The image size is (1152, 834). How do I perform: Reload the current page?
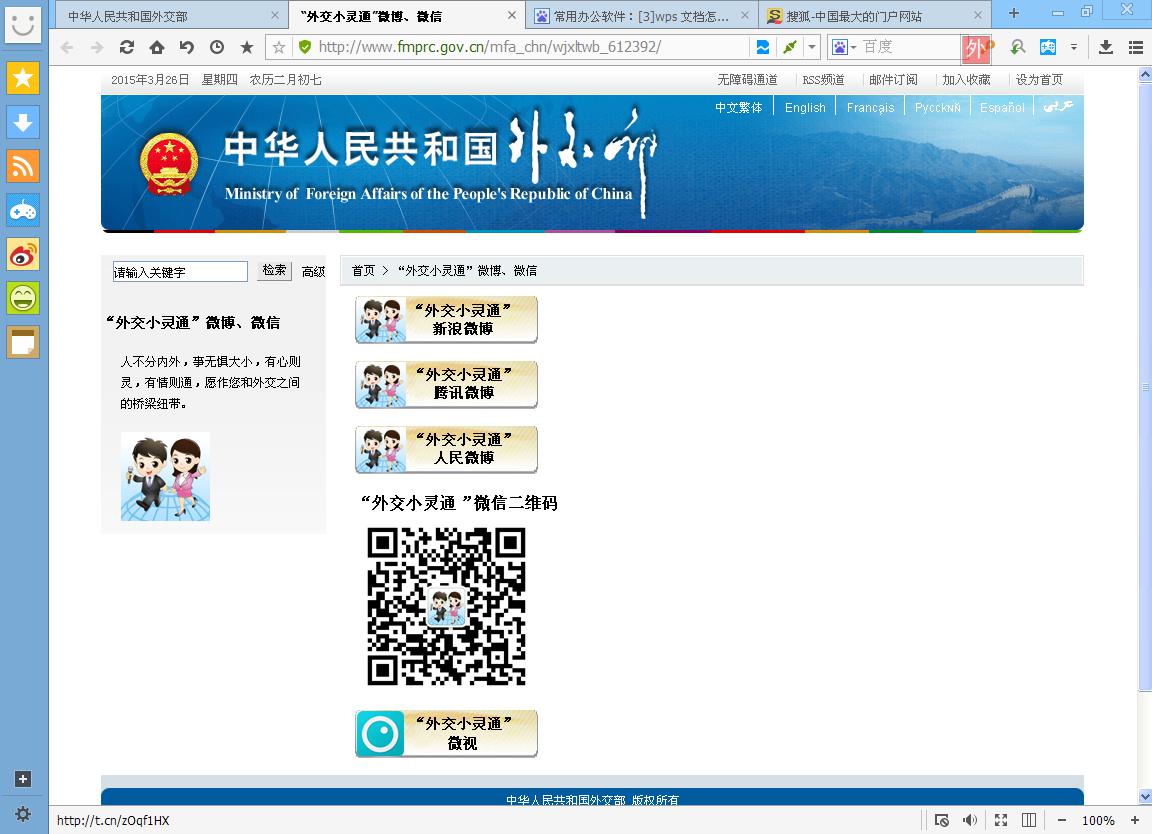point(127,47)
